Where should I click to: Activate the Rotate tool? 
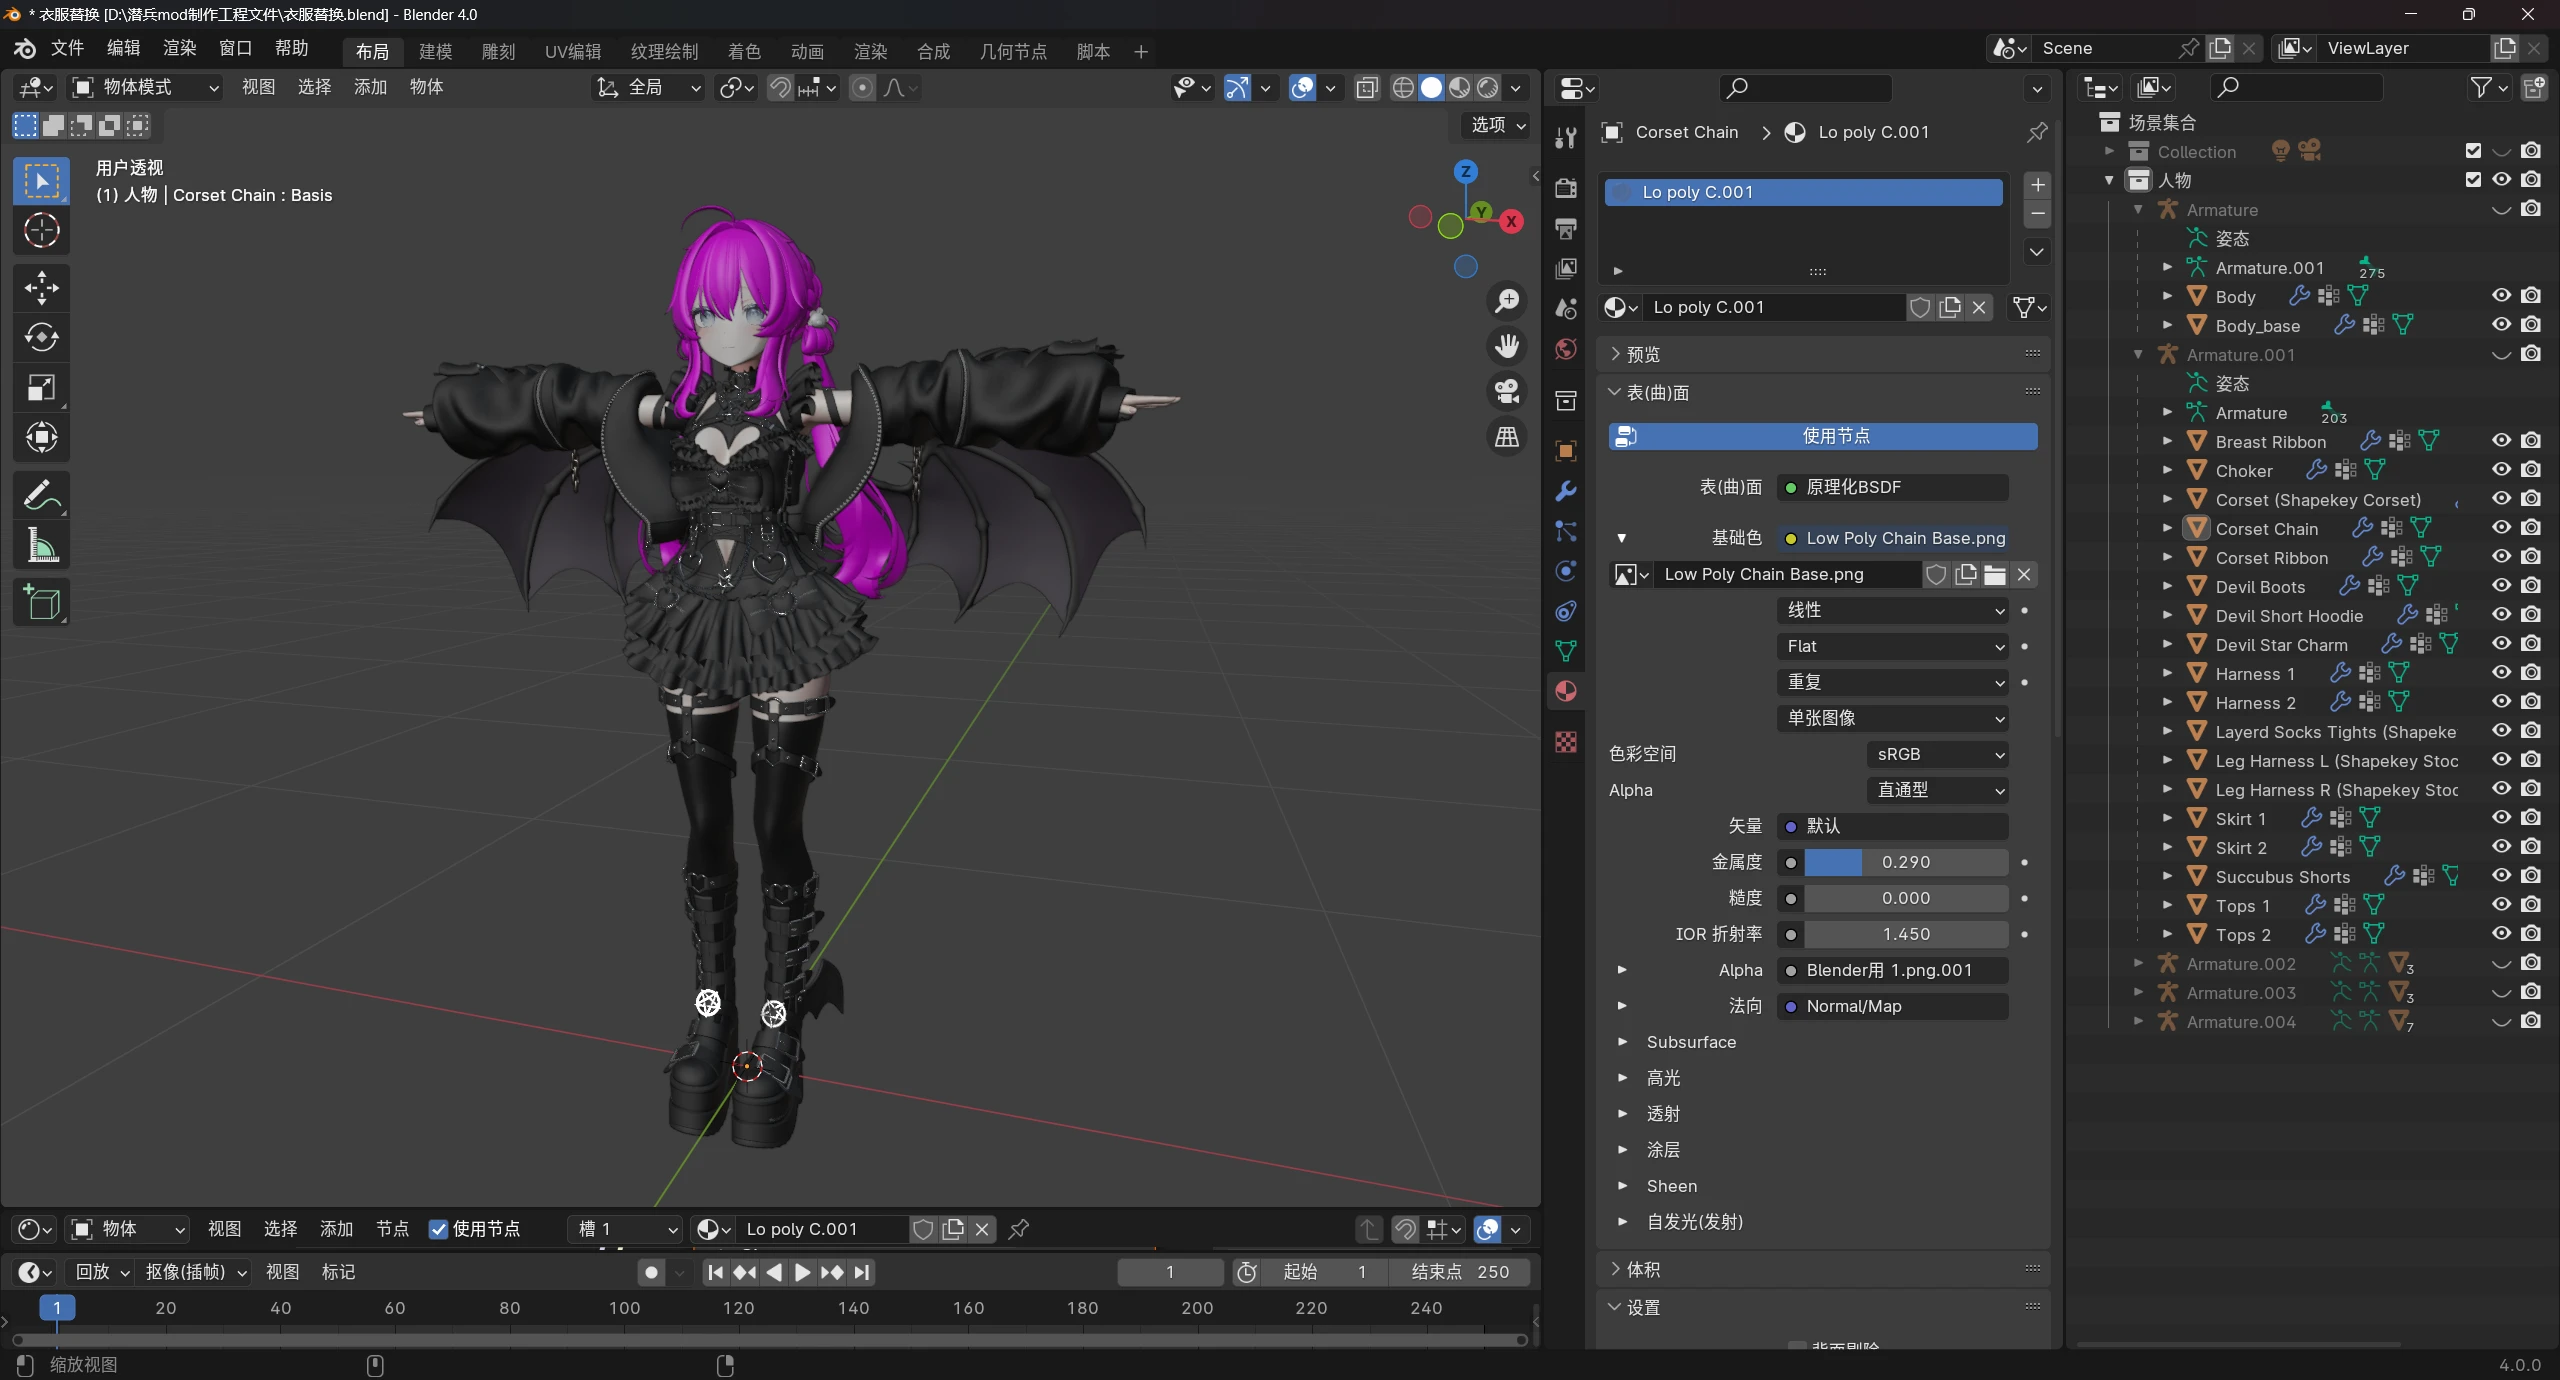pyautogui.click(x=41, y=338)
